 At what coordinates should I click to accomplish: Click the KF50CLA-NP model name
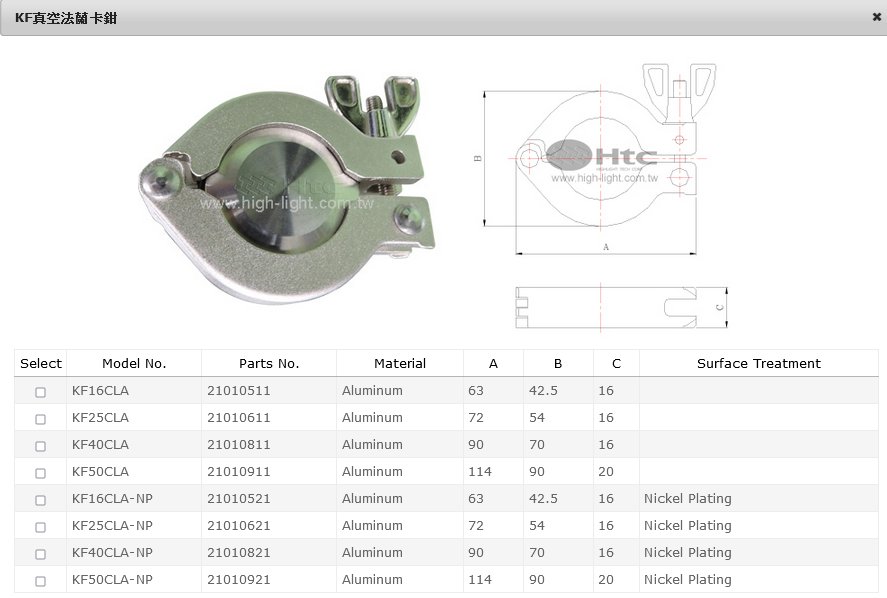(112, 580)
